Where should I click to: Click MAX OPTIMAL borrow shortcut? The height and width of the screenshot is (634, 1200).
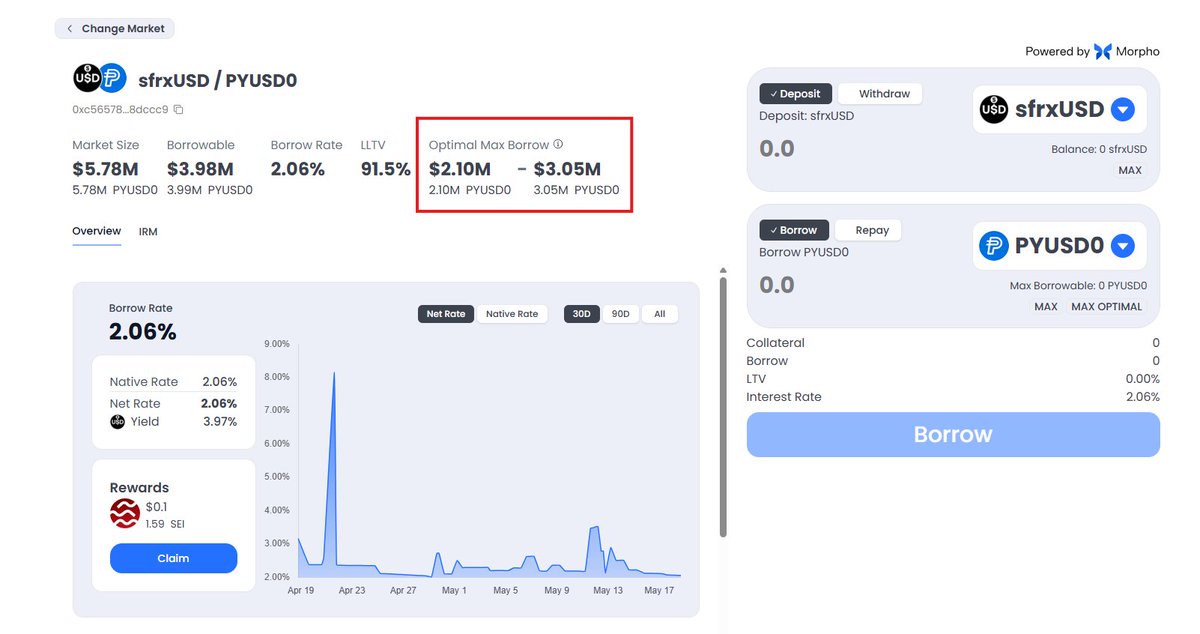click(1106, 306)
